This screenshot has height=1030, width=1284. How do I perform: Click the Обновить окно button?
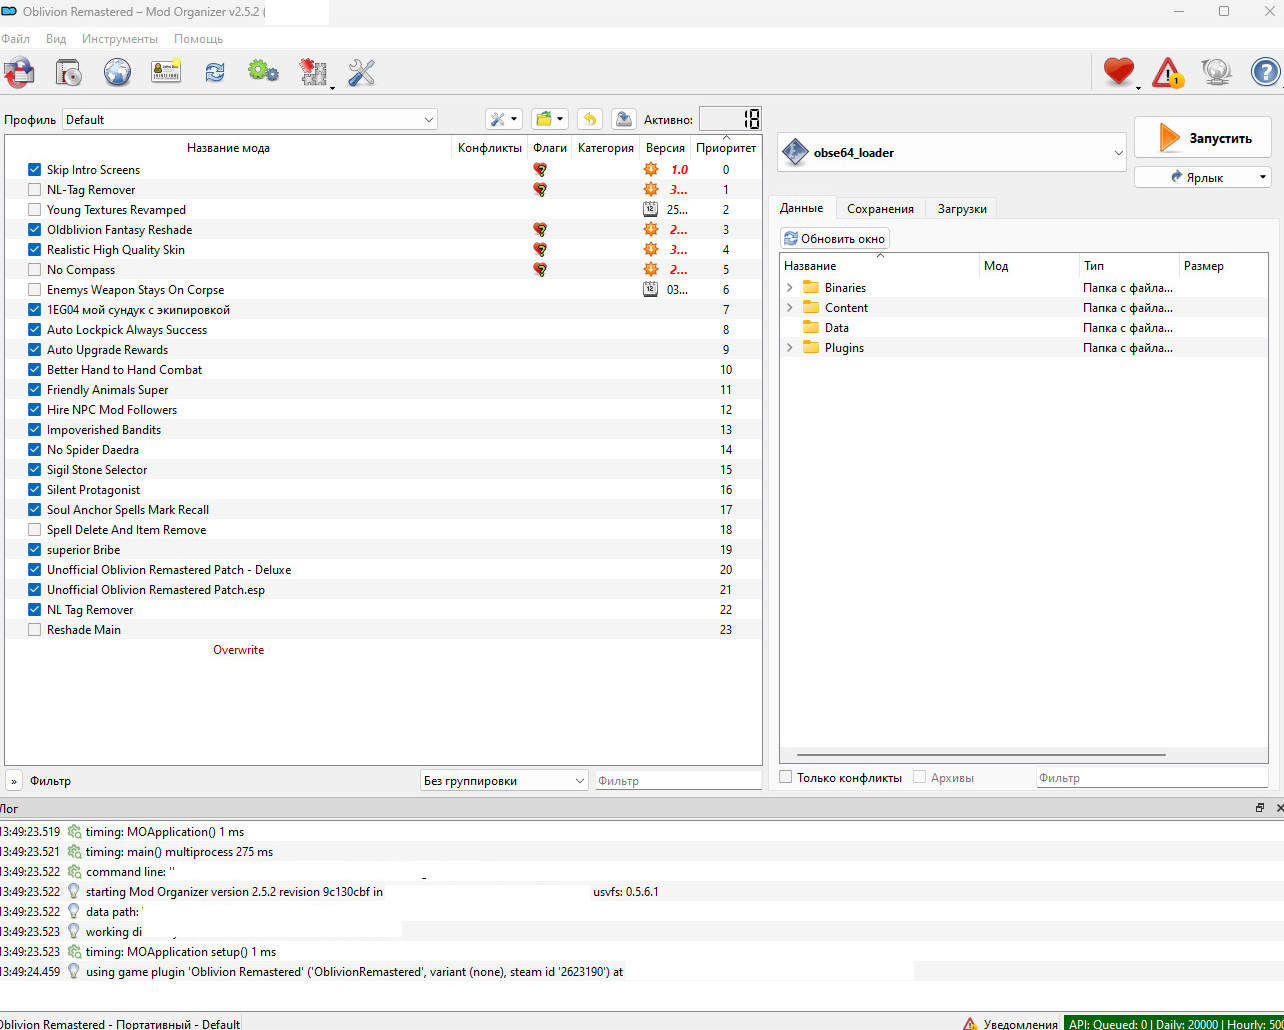[835, 239]
